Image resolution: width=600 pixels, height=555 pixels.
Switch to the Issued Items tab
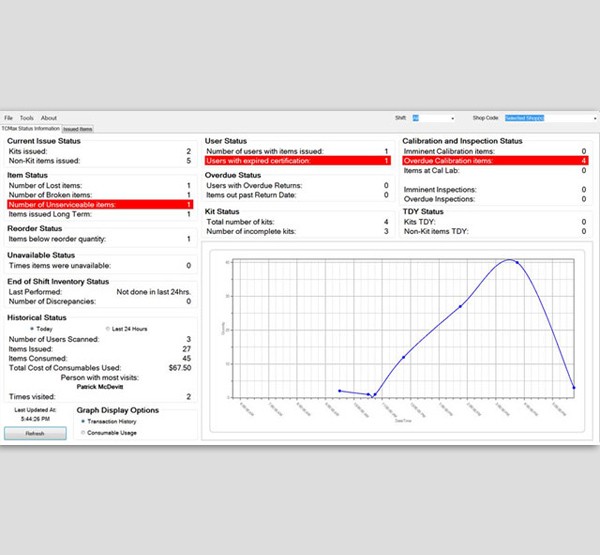79,129
